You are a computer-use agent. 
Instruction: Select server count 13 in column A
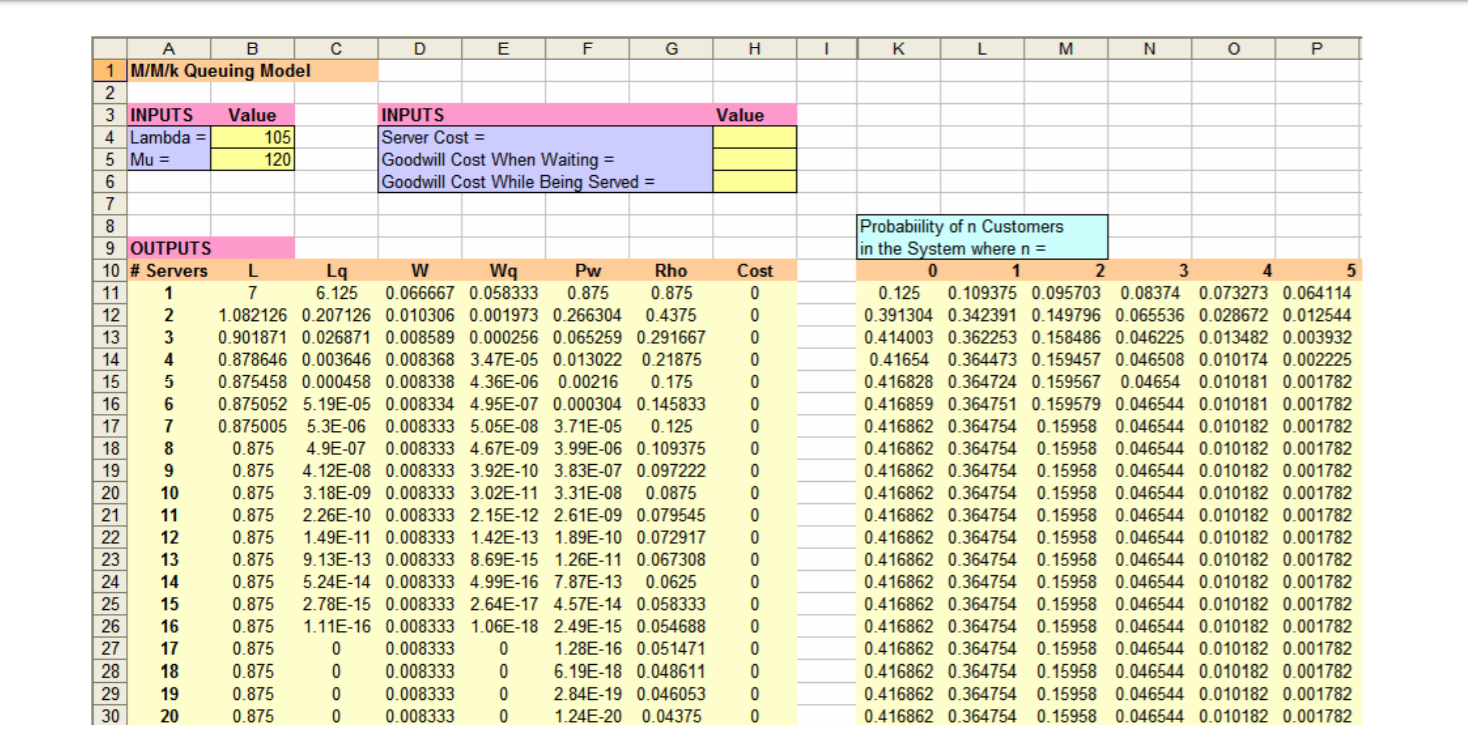[169, 559]
